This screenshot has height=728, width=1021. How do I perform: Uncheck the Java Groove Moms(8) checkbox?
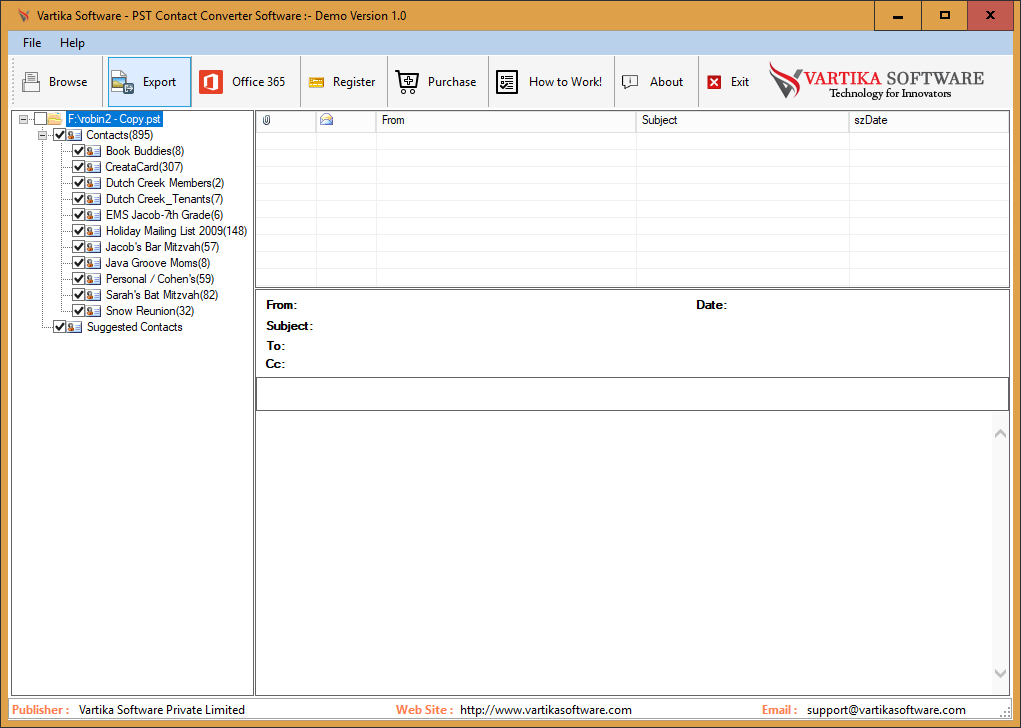pyautogui.click(x=78, y=263)
